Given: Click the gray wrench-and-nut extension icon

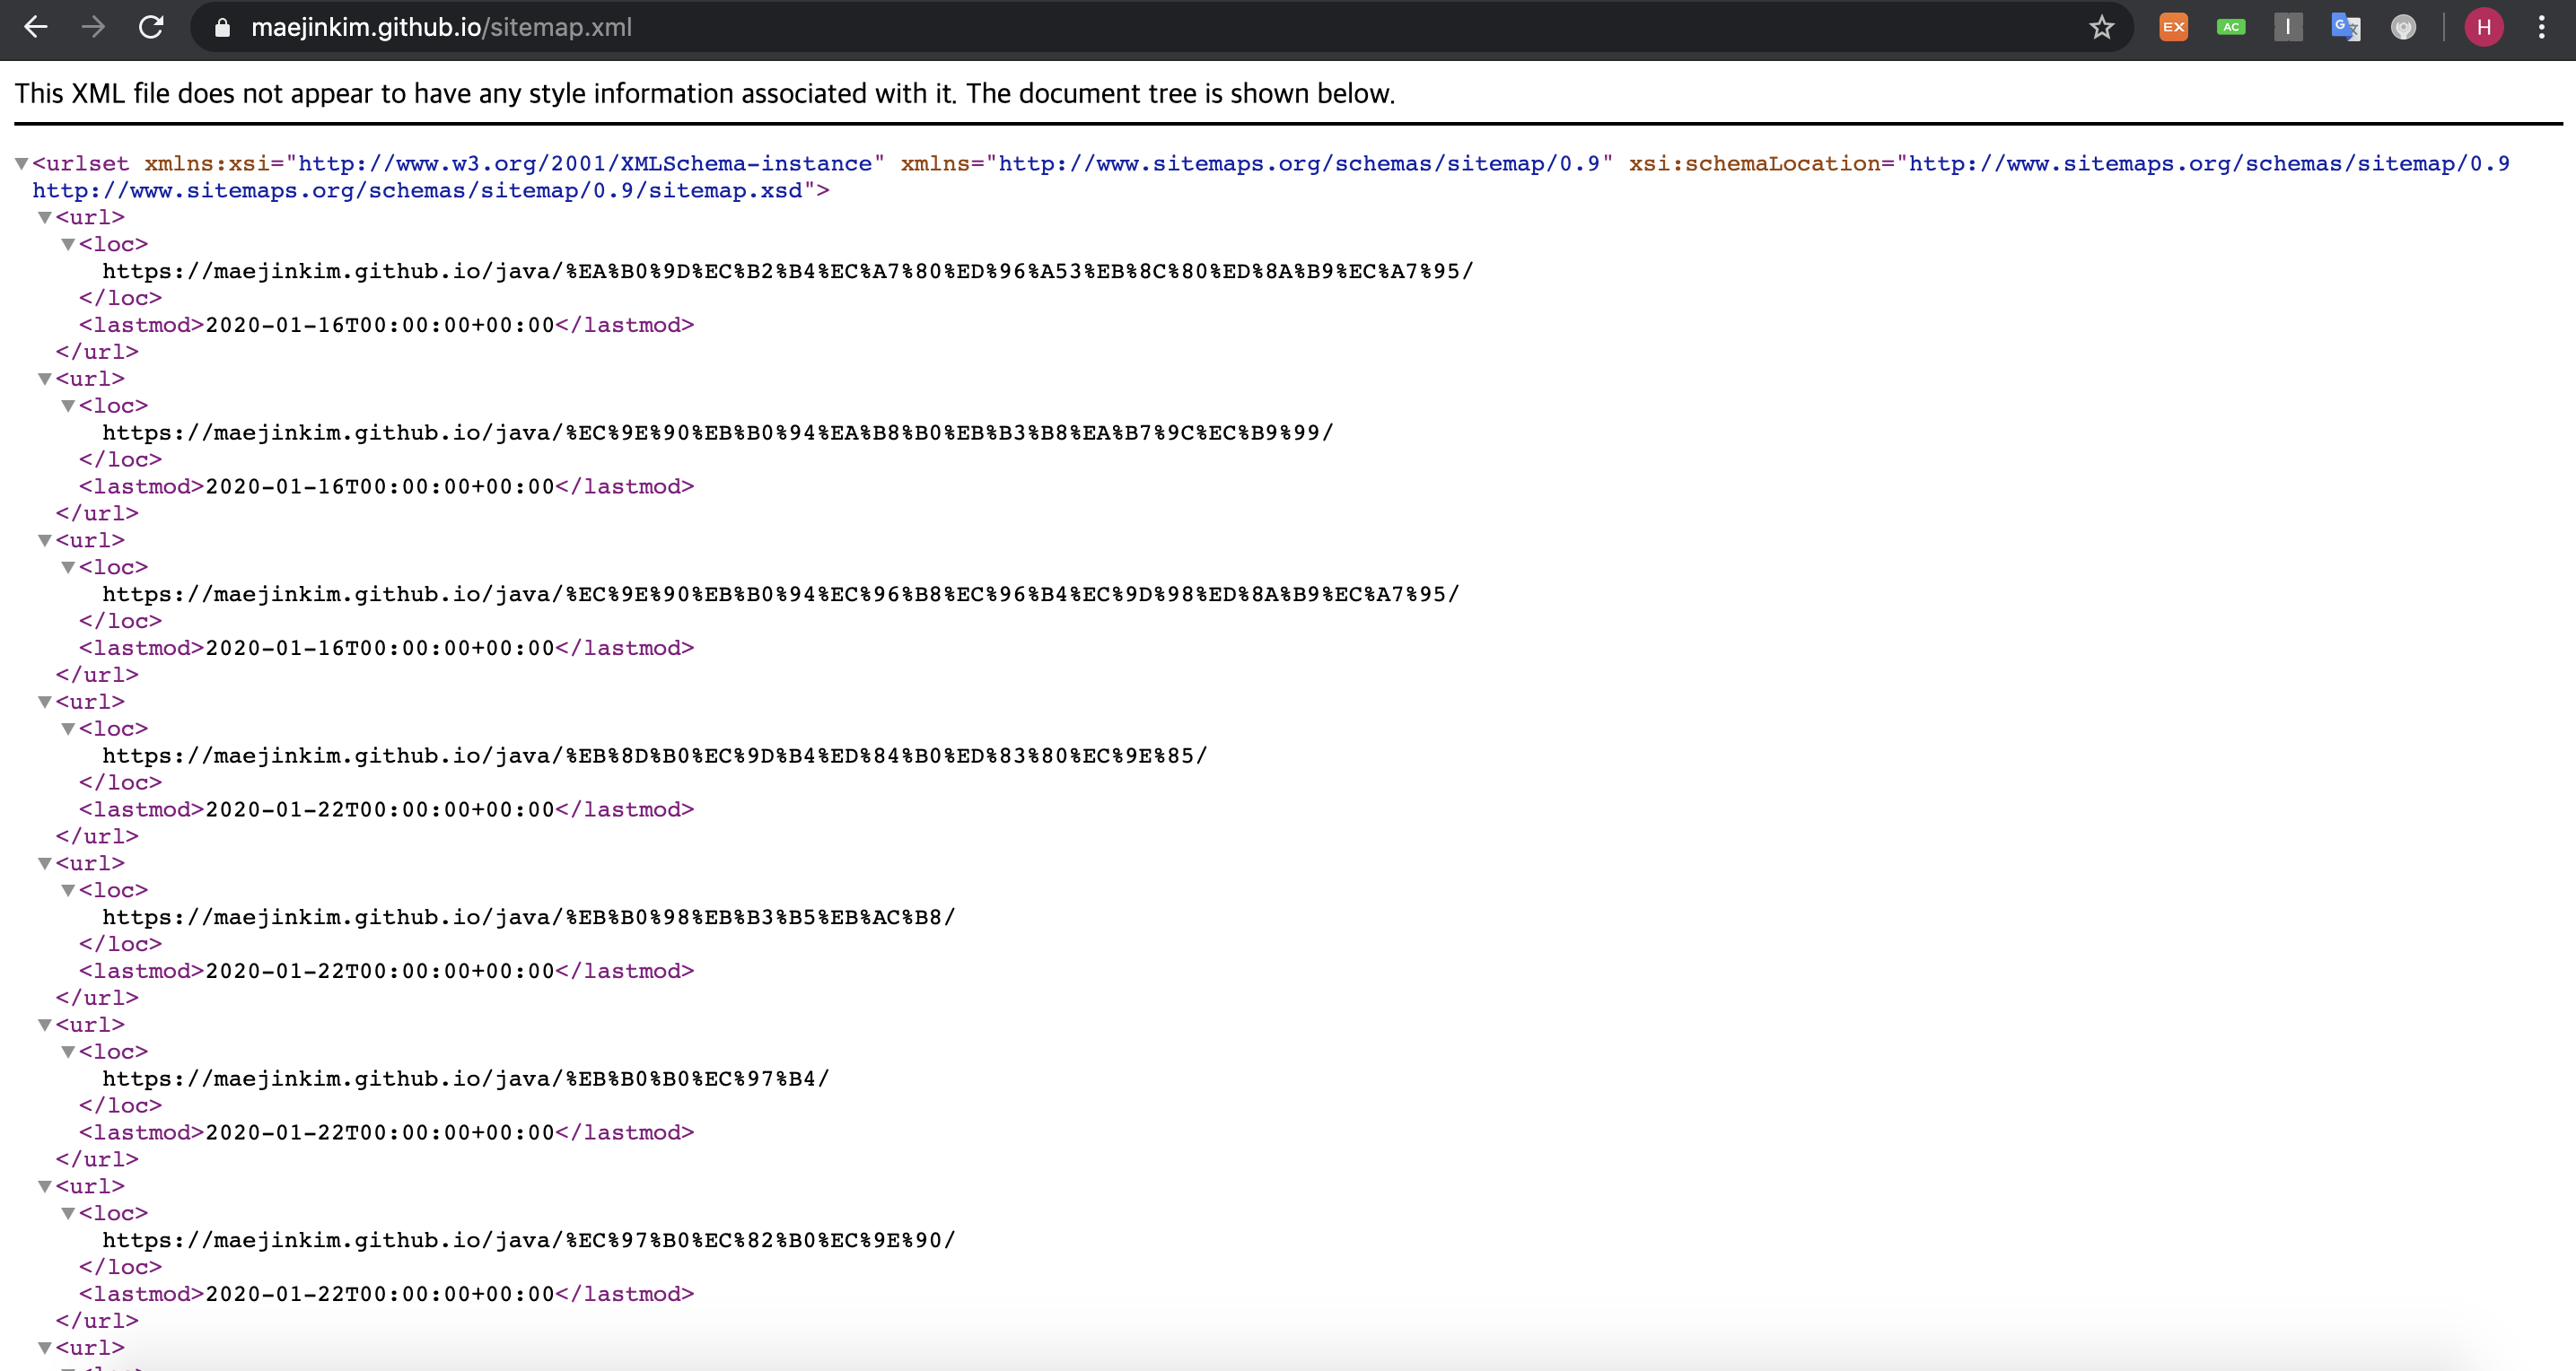Looking at the screenshot, I should (x=2403, y=27).
